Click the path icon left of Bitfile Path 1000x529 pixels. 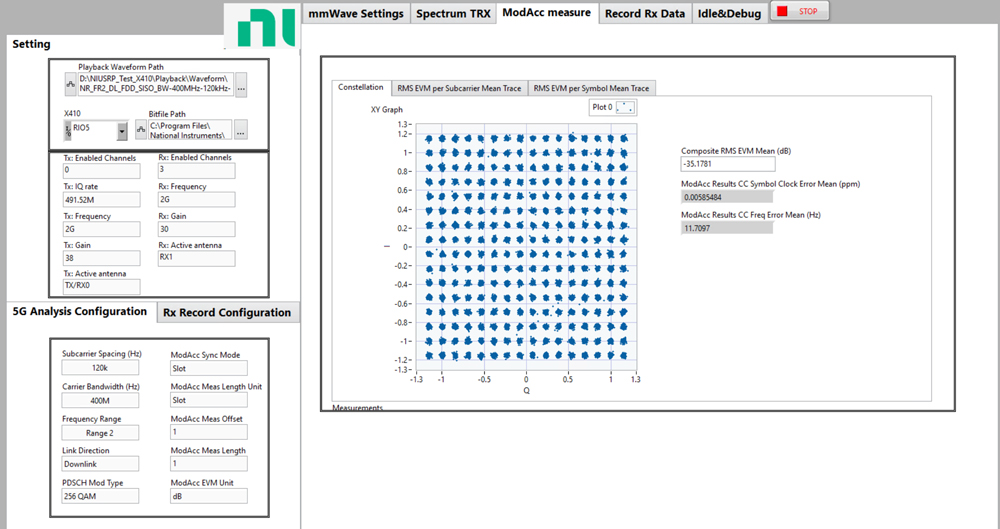tap(140, 130)
